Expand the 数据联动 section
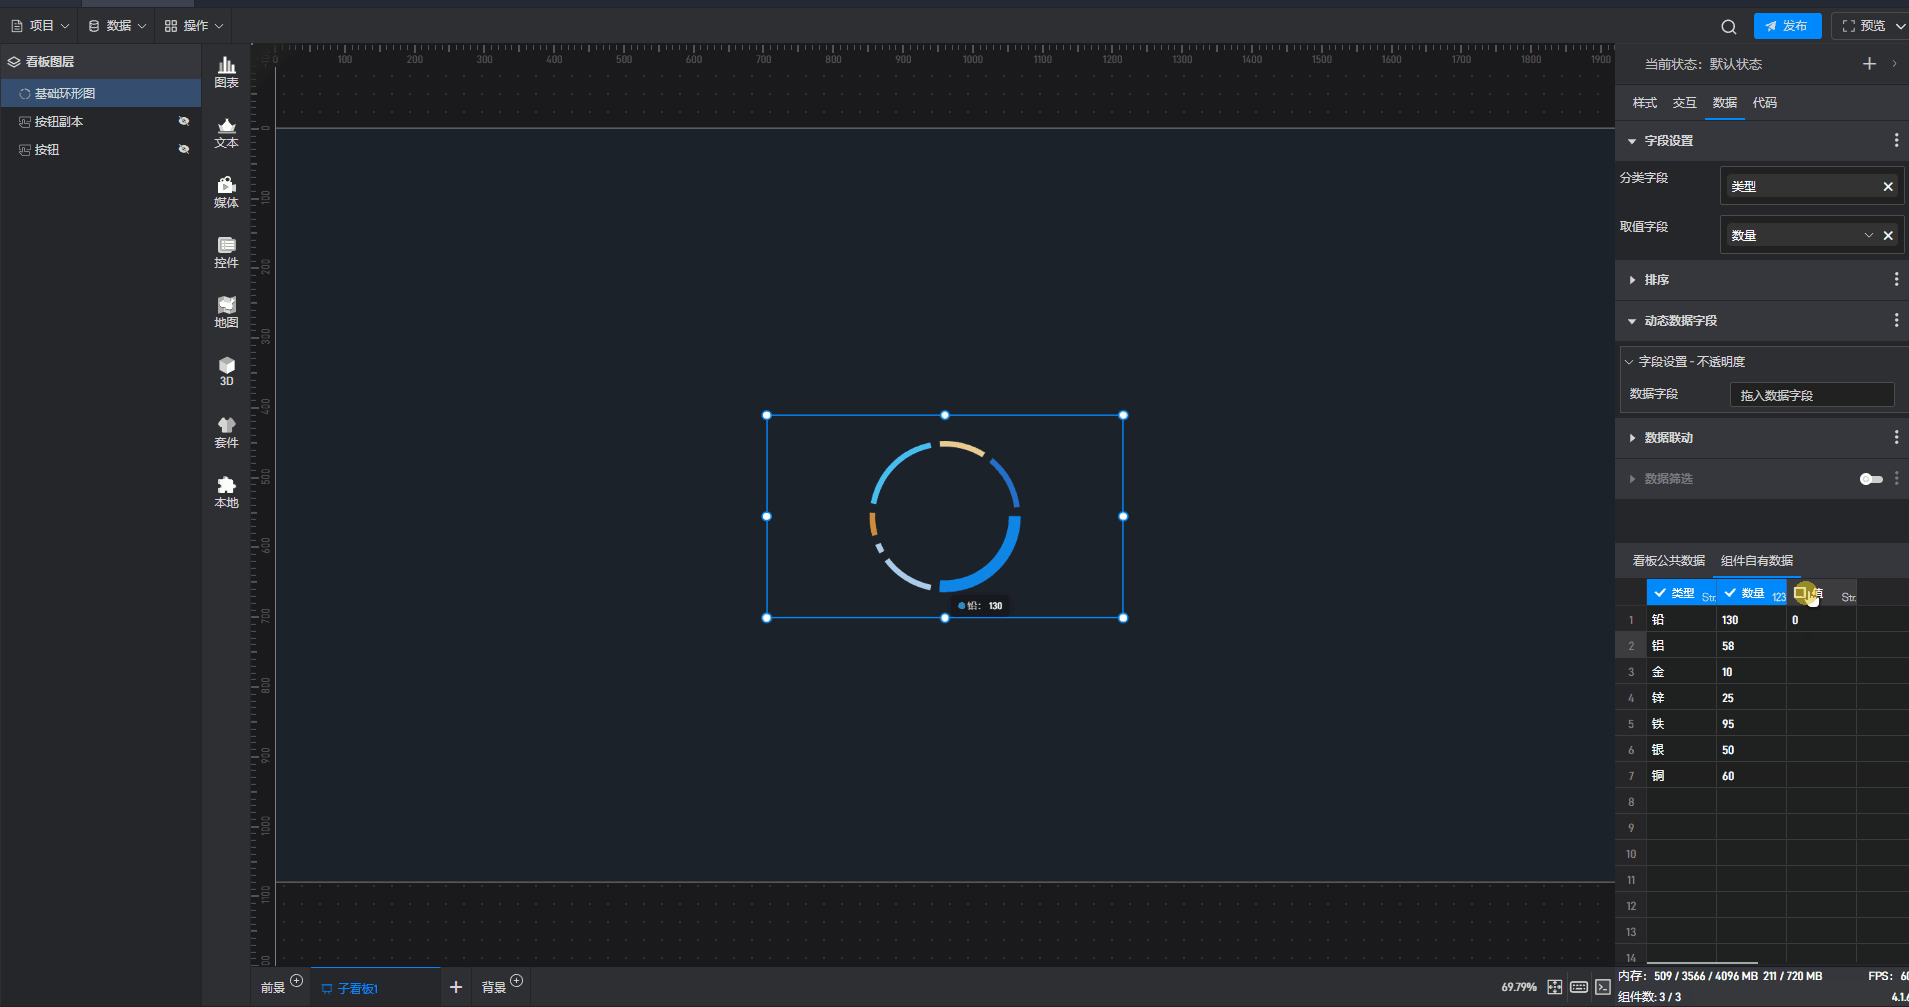The width and height of the screenshot is (1909, 1007). pyautogui.click(x=1668, y=438)
